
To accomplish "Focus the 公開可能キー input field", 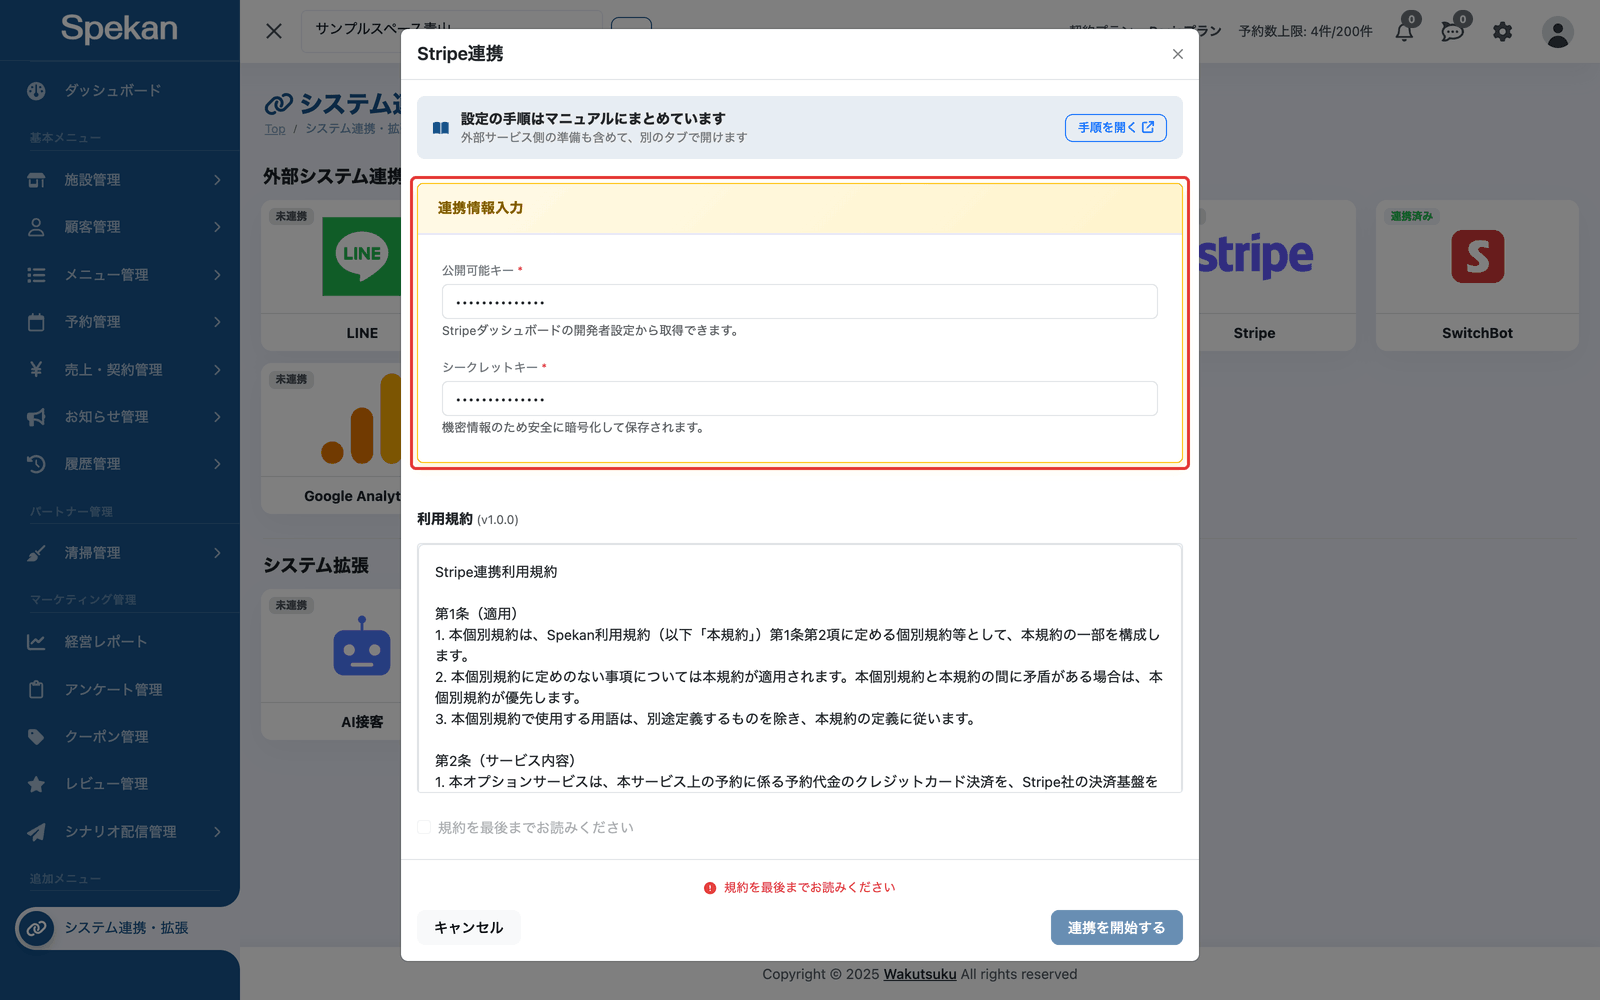I will (x=800, y=302).
